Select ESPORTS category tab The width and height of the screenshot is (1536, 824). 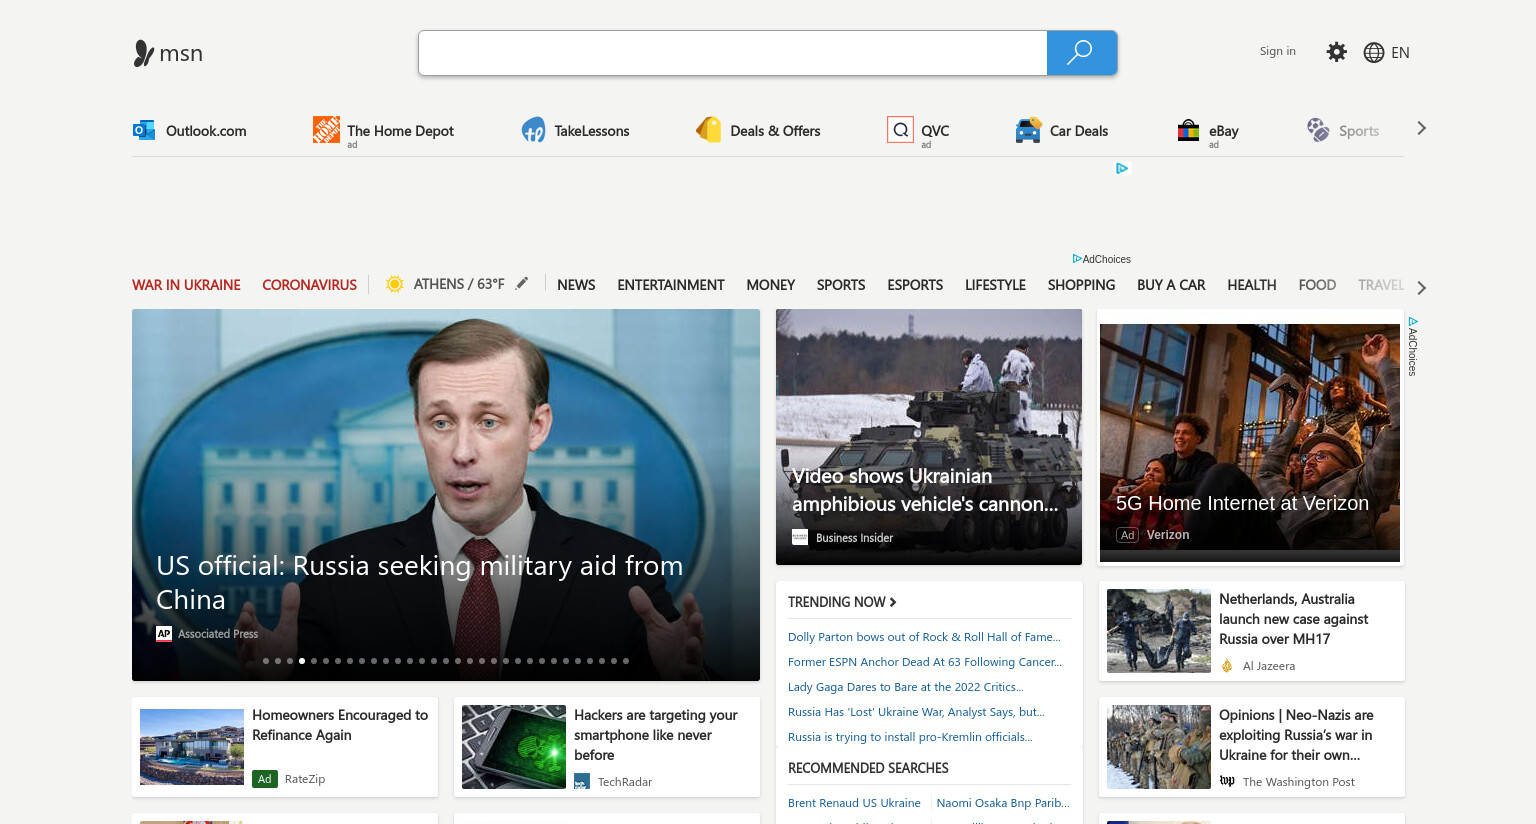(915, 285)
